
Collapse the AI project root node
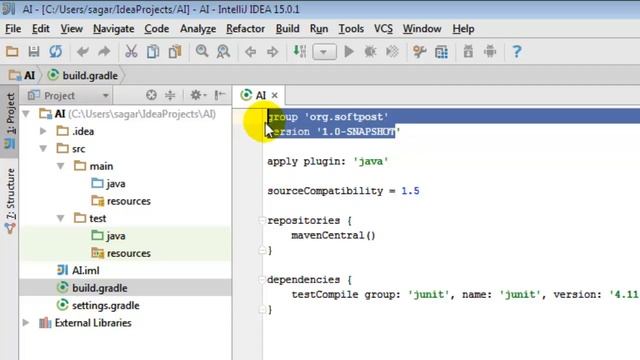coord(26,113)
